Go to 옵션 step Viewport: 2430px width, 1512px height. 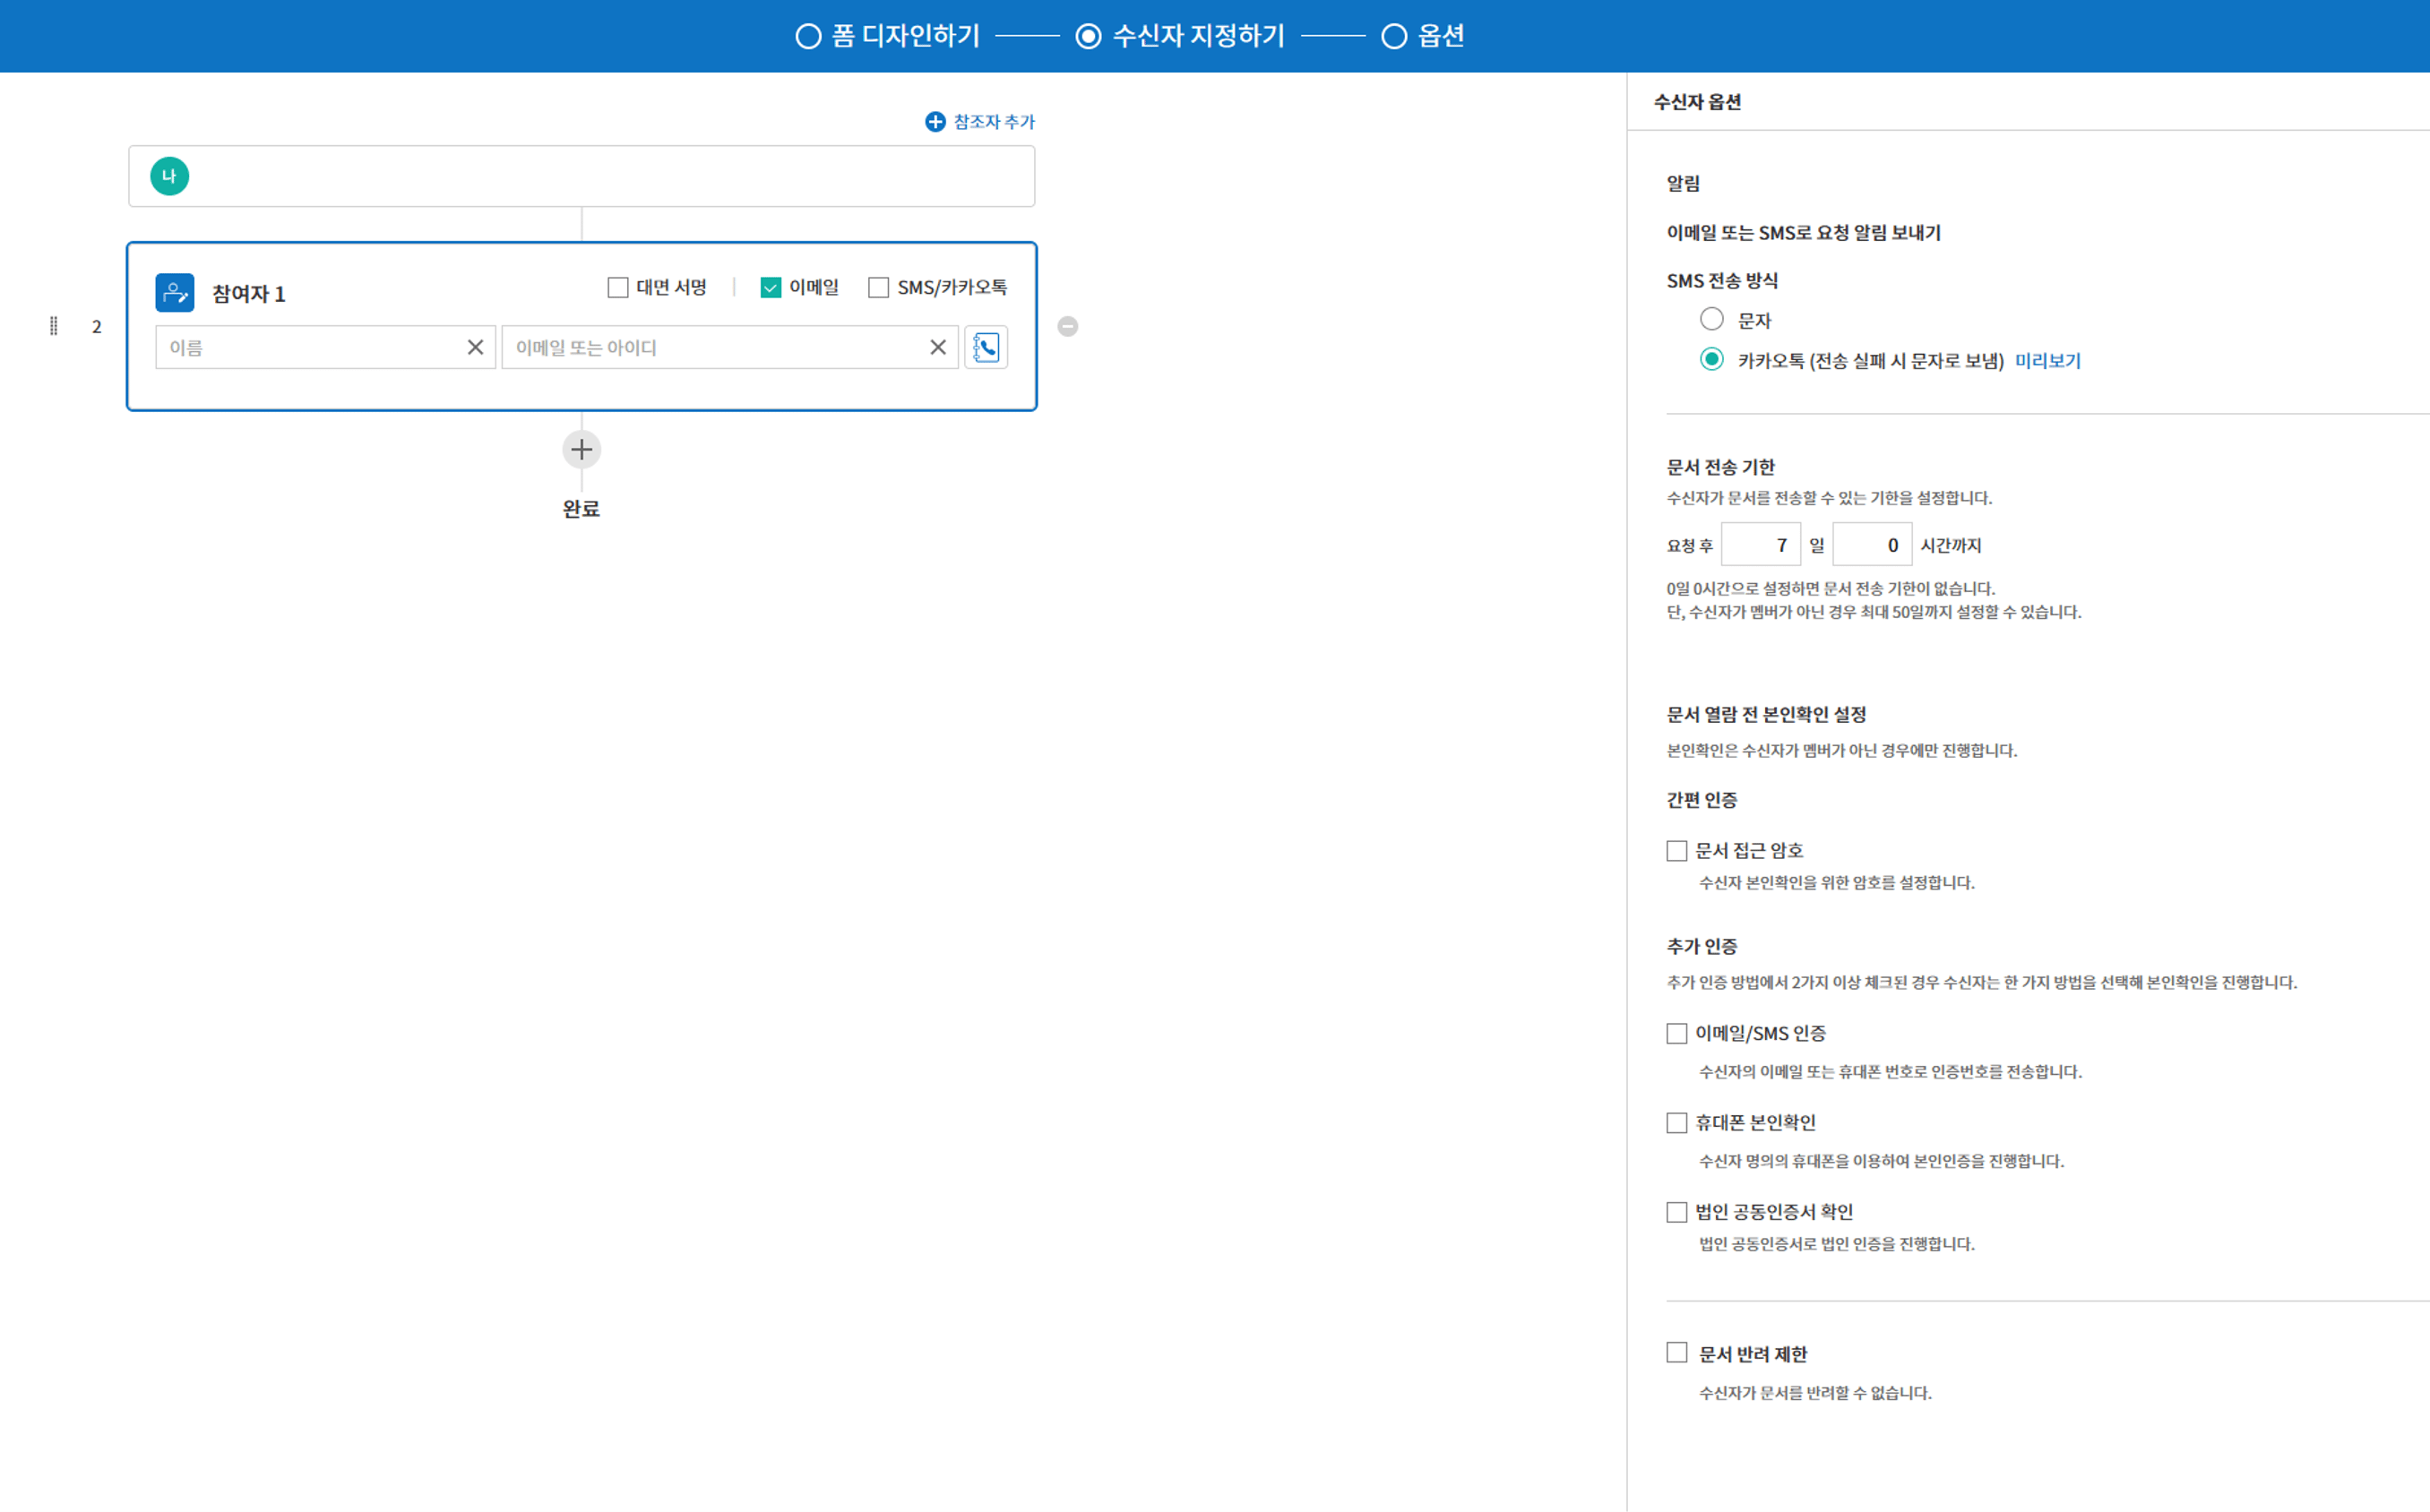[1423, 36]
